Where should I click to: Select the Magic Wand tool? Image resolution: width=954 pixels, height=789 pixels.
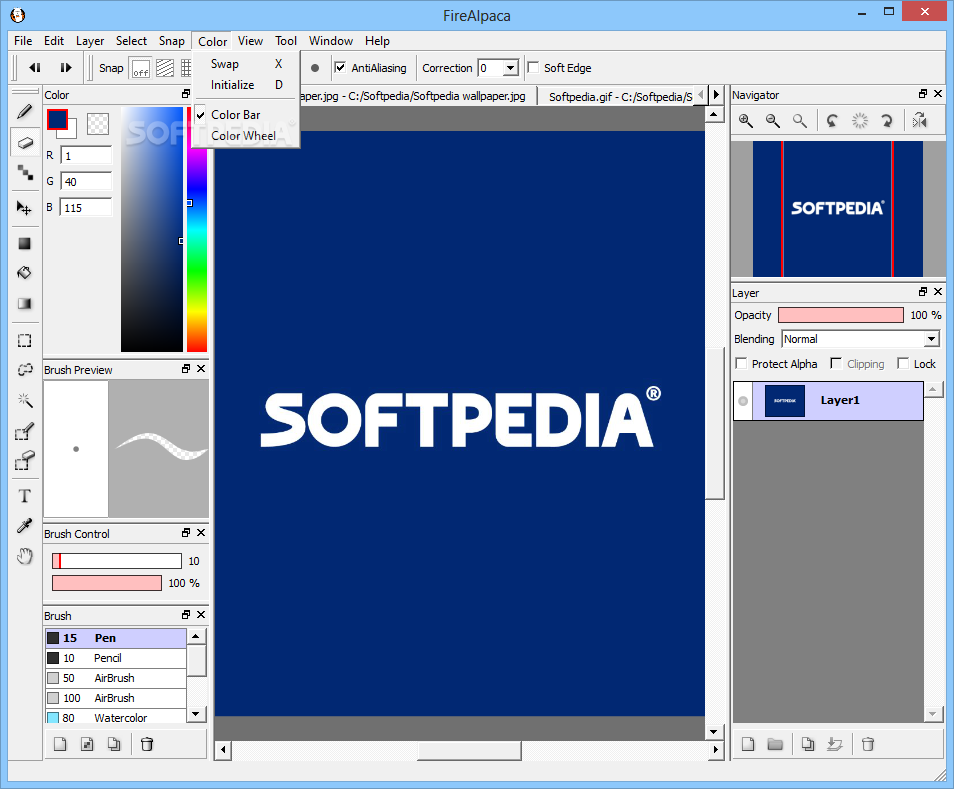tap(24, 400)
